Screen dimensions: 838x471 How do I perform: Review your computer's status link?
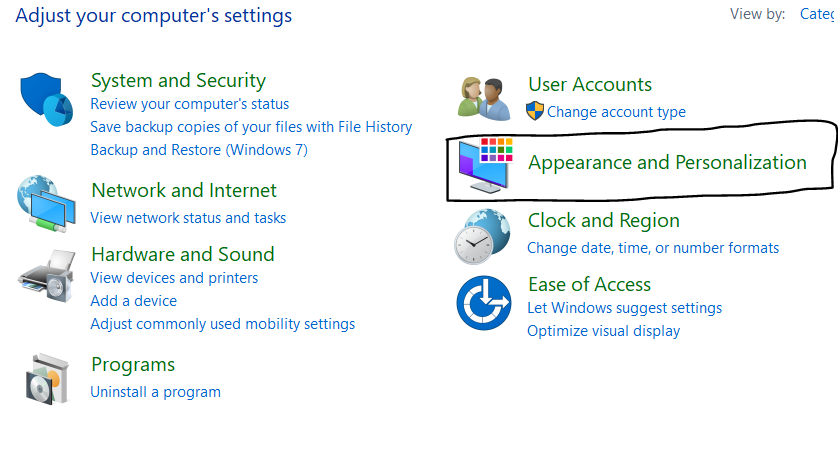(189, 104)
